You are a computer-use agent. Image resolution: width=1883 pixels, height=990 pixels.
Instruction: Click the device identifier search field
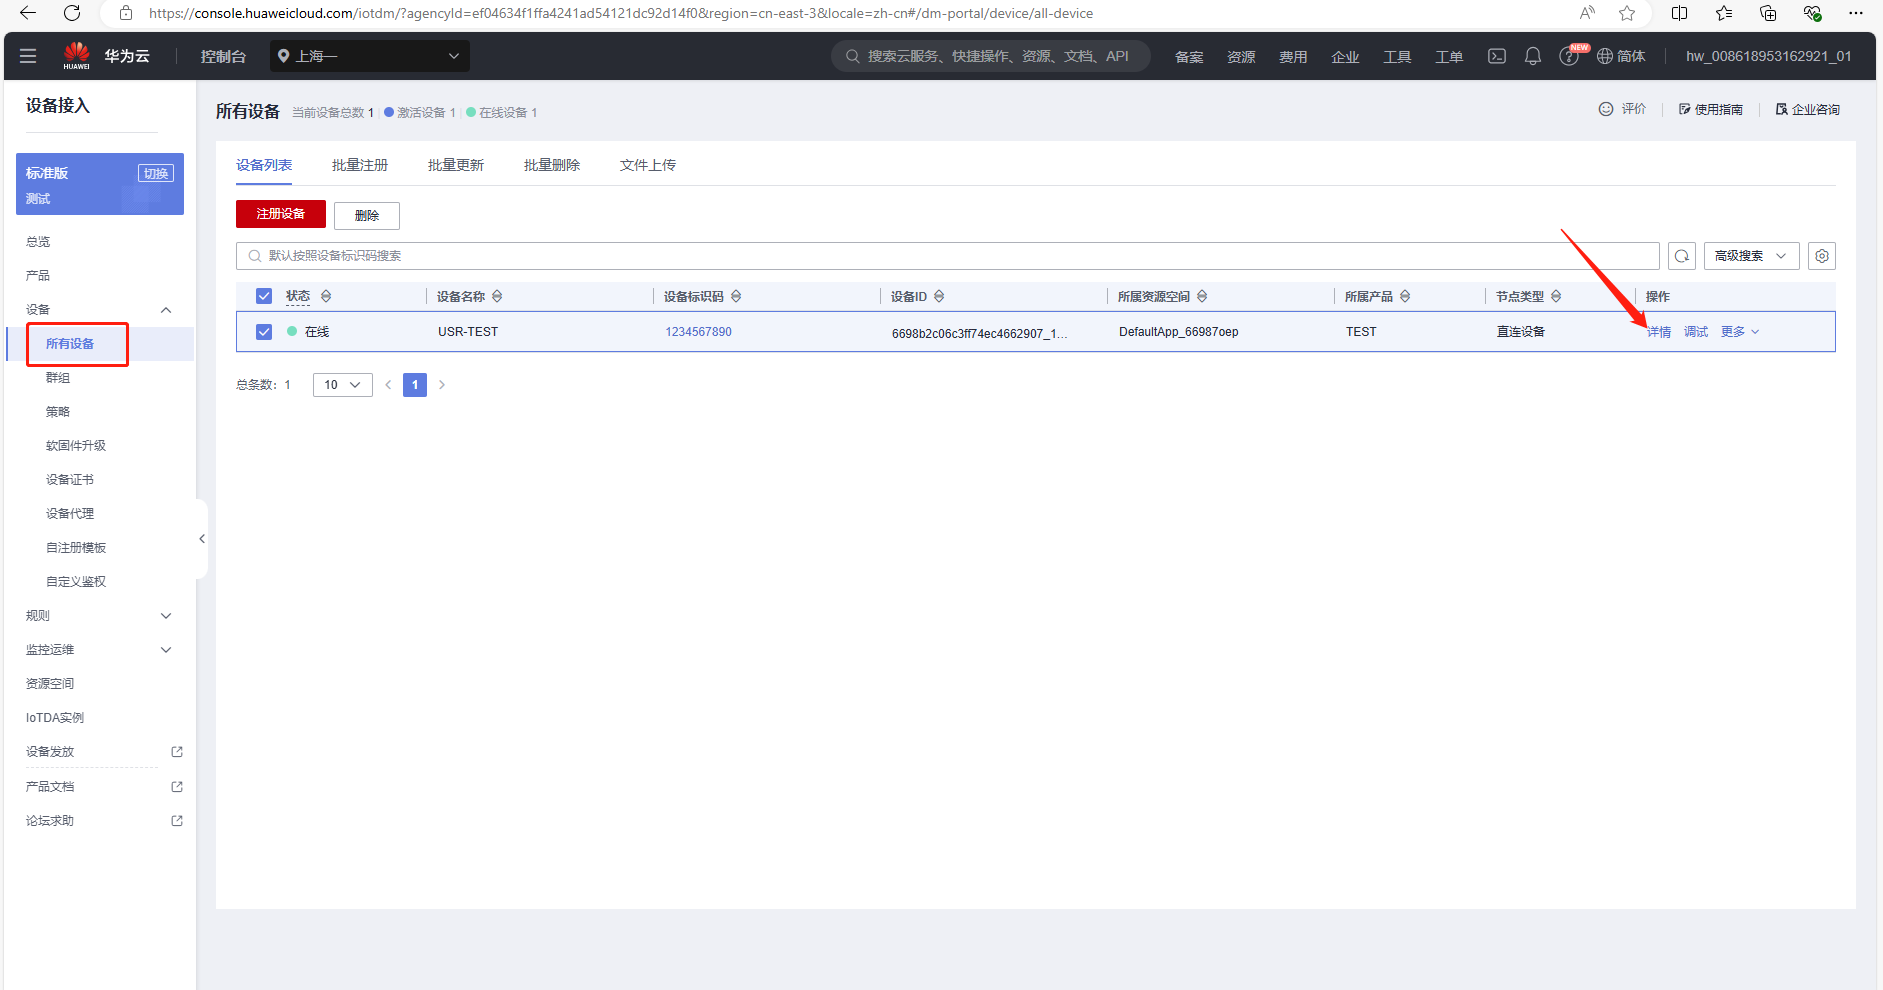[950, 256]
